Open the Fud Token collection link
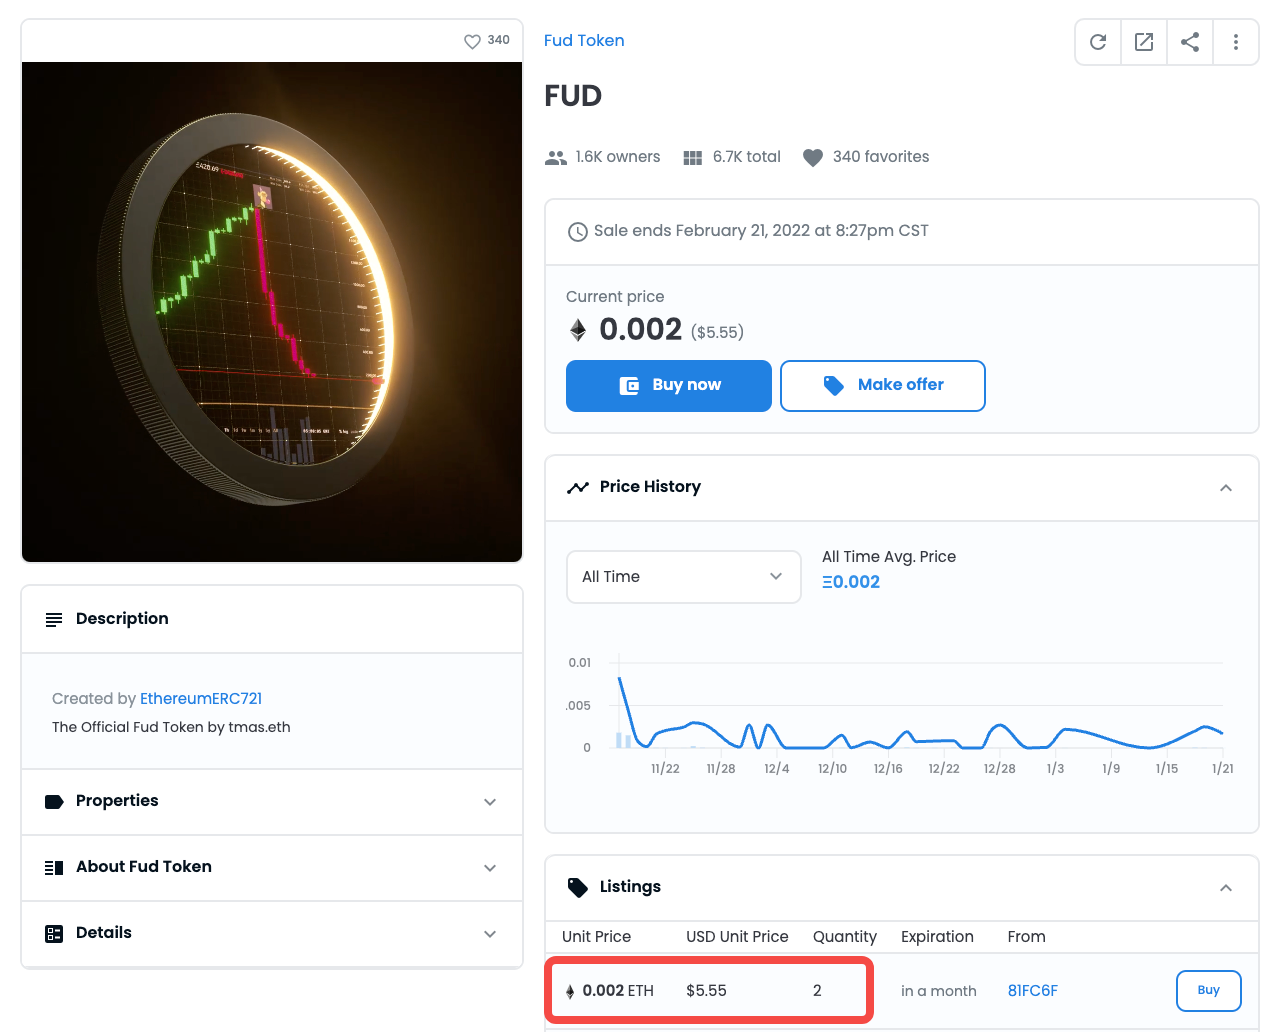This screenshot has width=1274, height=1032. click(x=584, y=40)
